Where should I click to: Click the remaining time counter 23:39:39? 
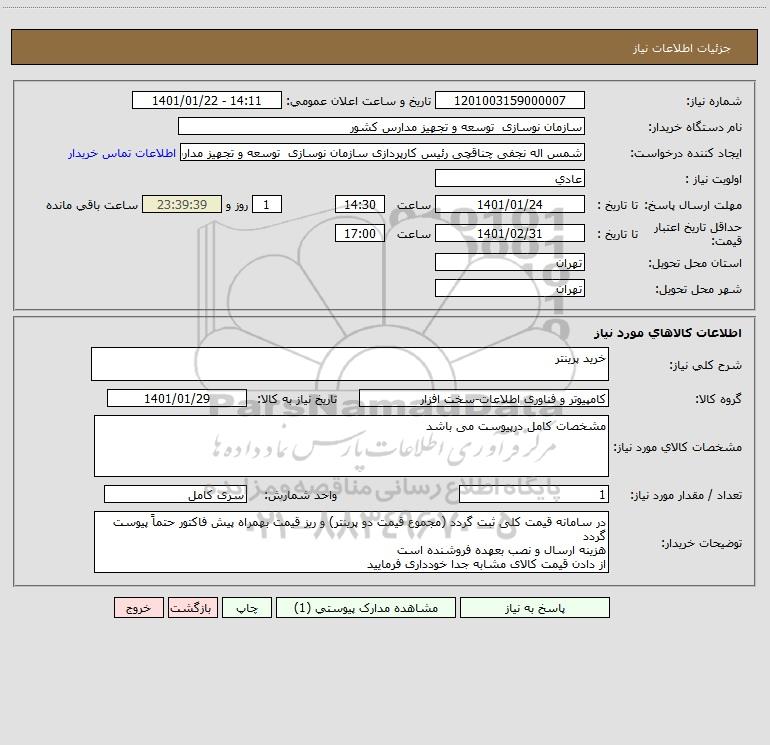[182, 204]
